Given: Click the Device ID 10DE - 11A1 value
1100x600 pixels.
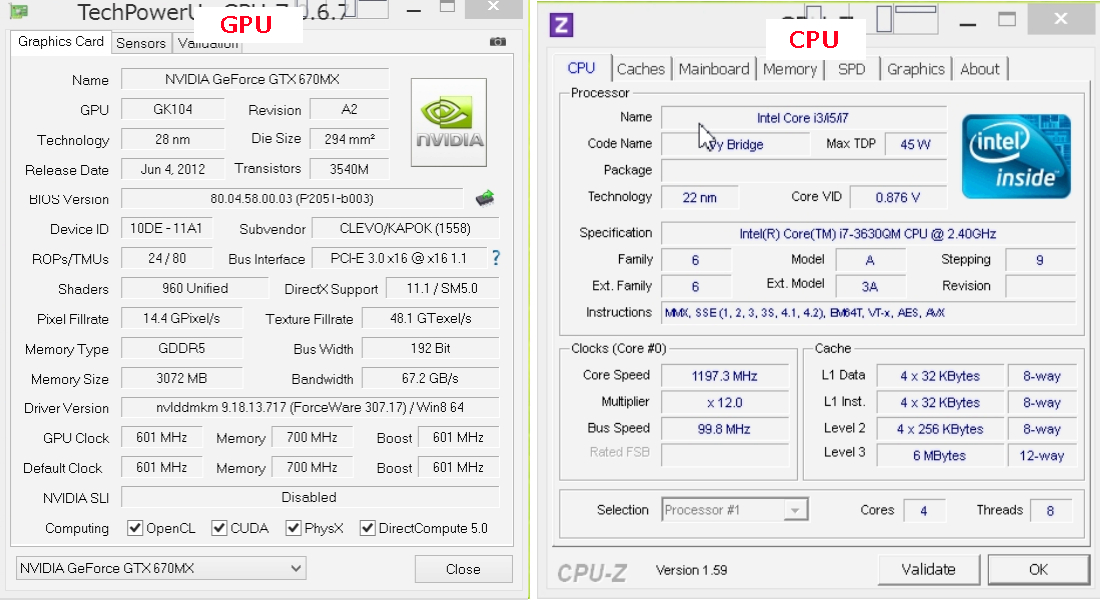Looking at the screenshot, I should click(x=166, y=228).
